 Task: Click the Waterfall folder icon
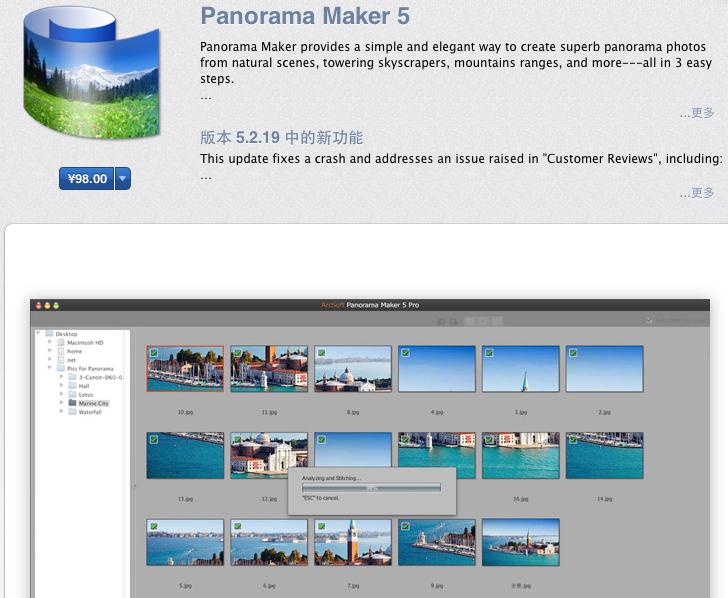[x=72, y=412]
